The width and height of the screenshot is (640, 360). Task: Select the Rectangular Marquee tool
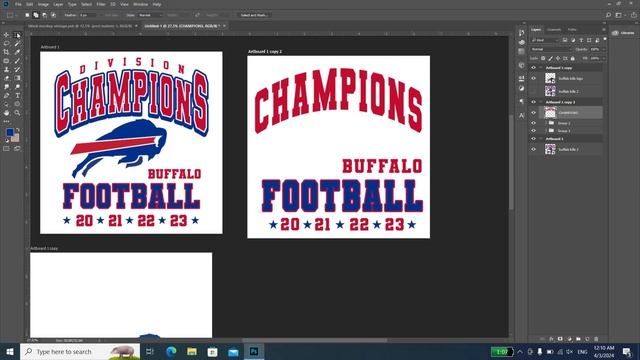tap(17, 35)
